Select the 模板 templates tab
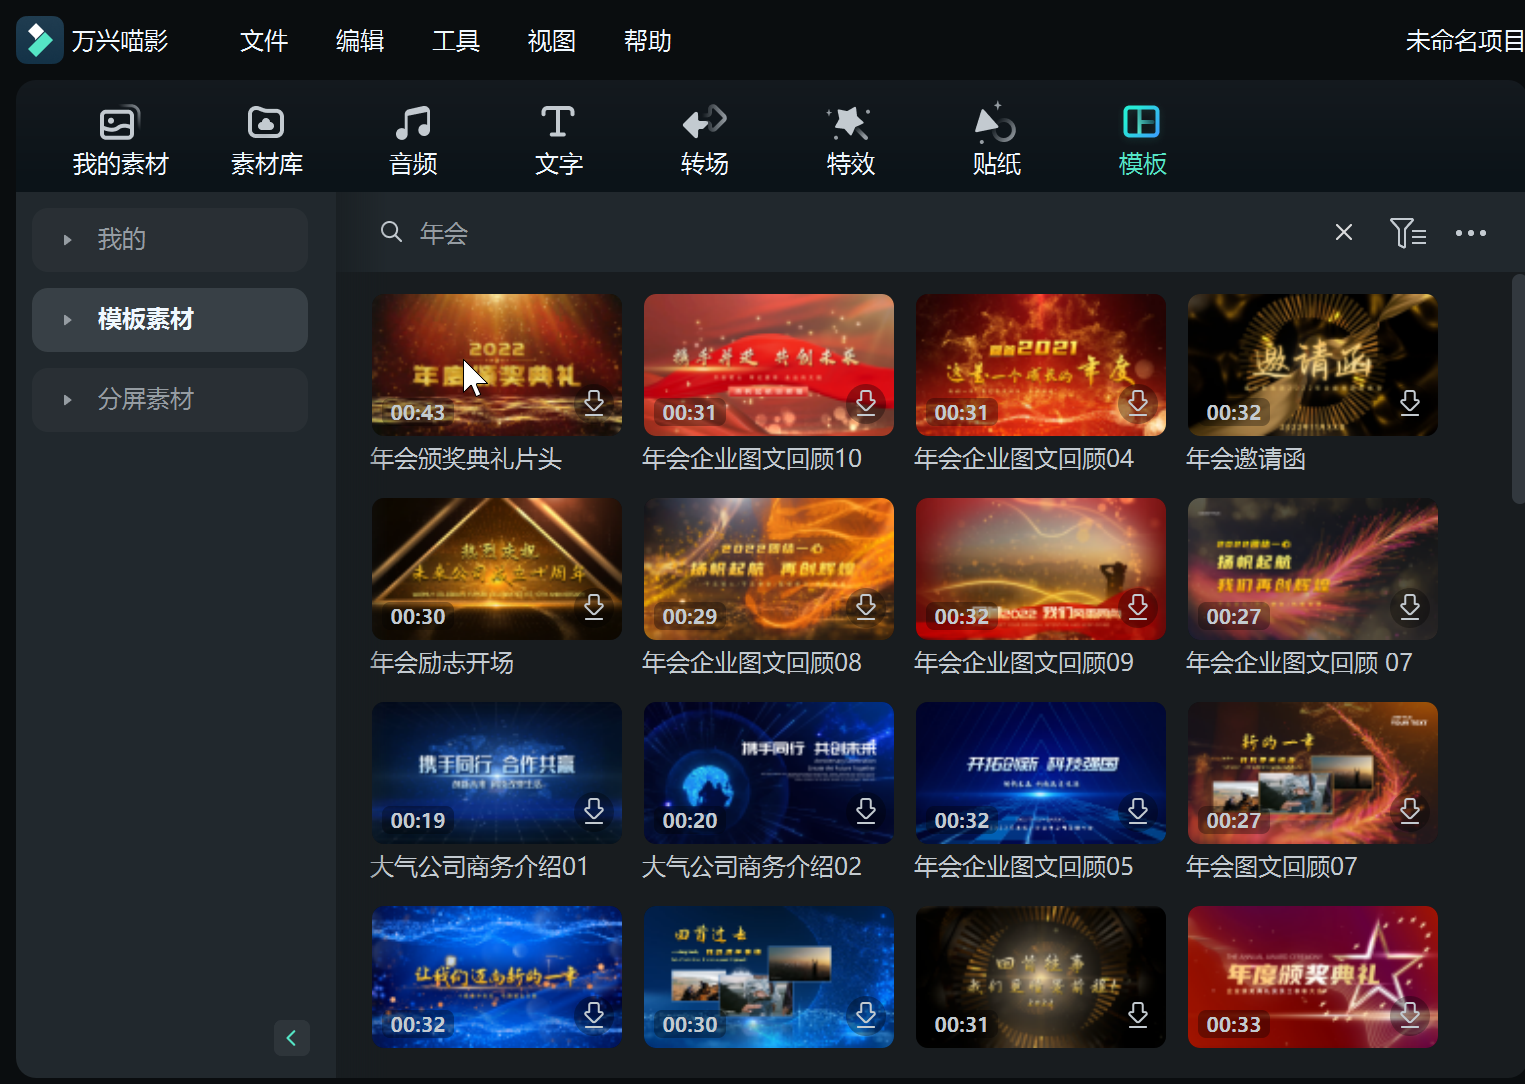The height and width of the screenshot is (1084, 1525). pos(1141,138)
